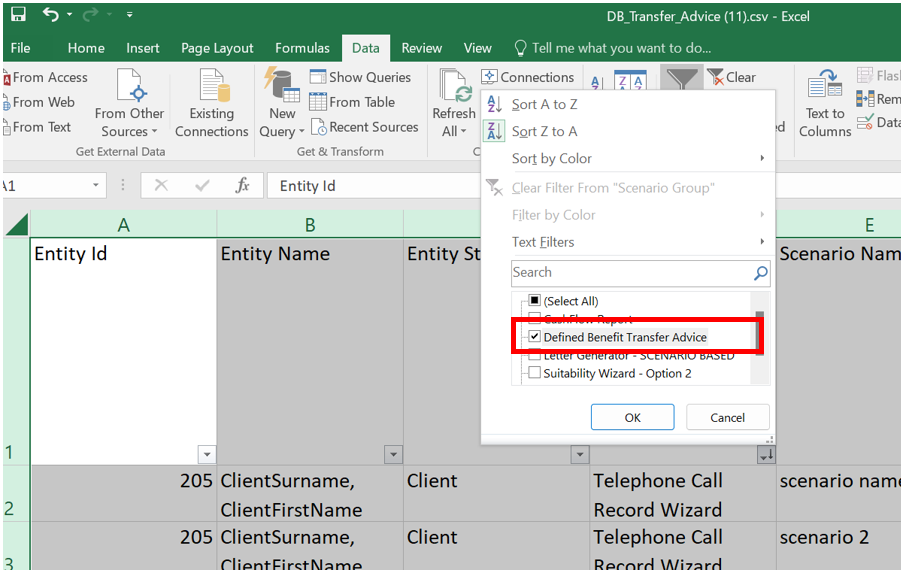Choose Sort Z to A in filter menu
Viewport: 901px width, 571px height.
[627, 132]
